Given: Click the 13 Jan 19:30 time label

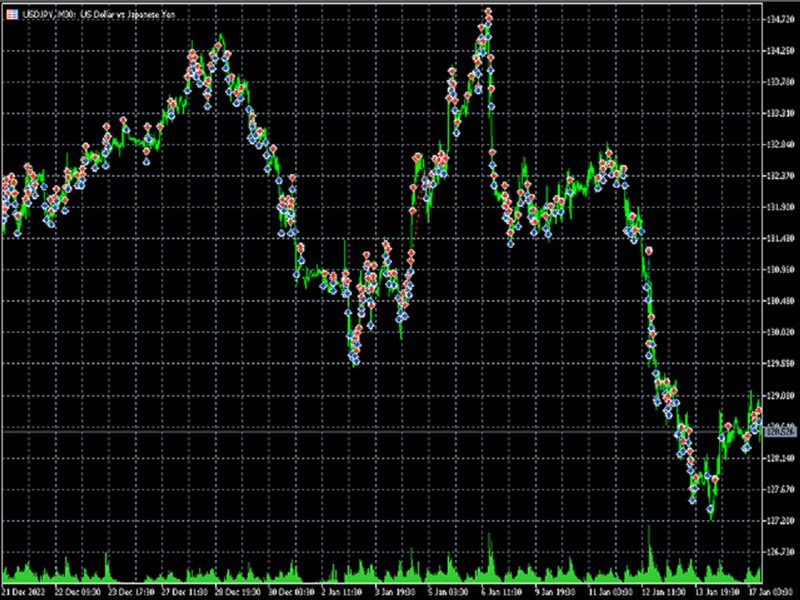Looking at the screenshot, I should 716,592.
